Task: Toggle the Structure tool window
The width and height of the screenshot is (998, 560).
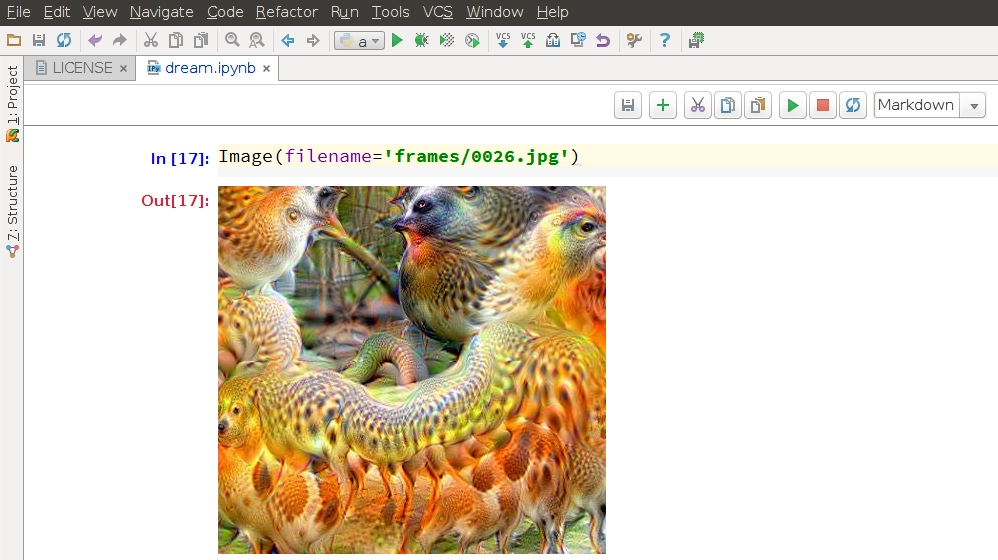Action: click(13, 210)
